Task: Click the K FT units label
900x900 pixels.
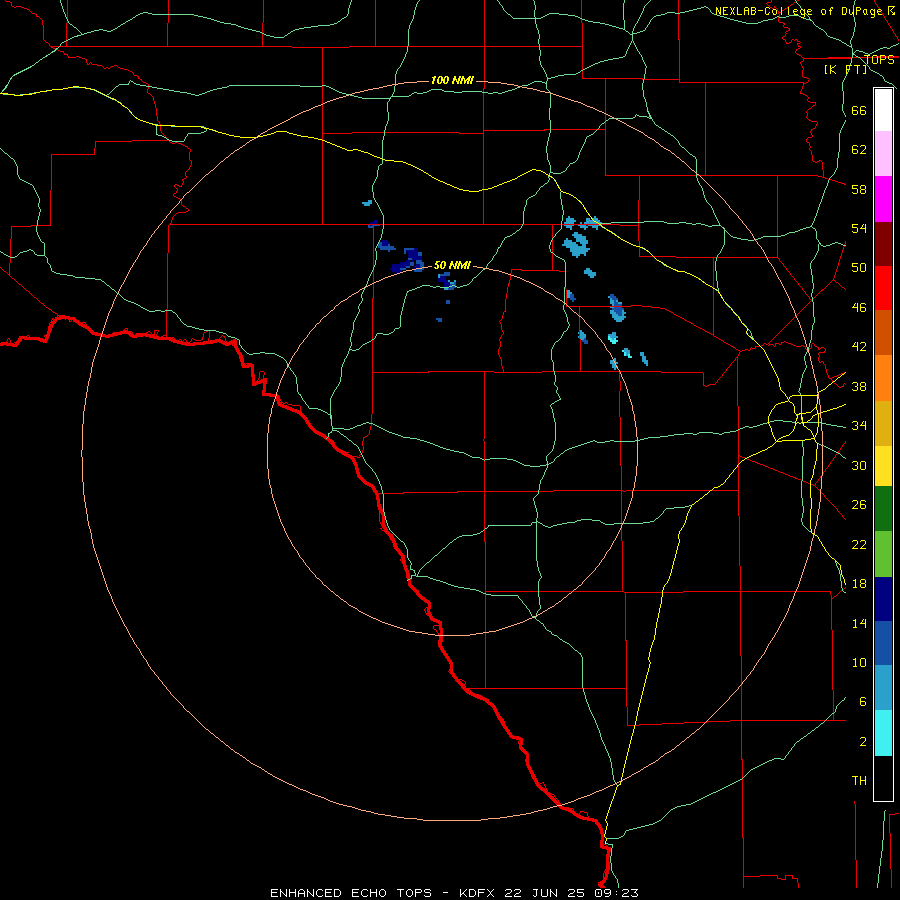Action: [845, 69]
